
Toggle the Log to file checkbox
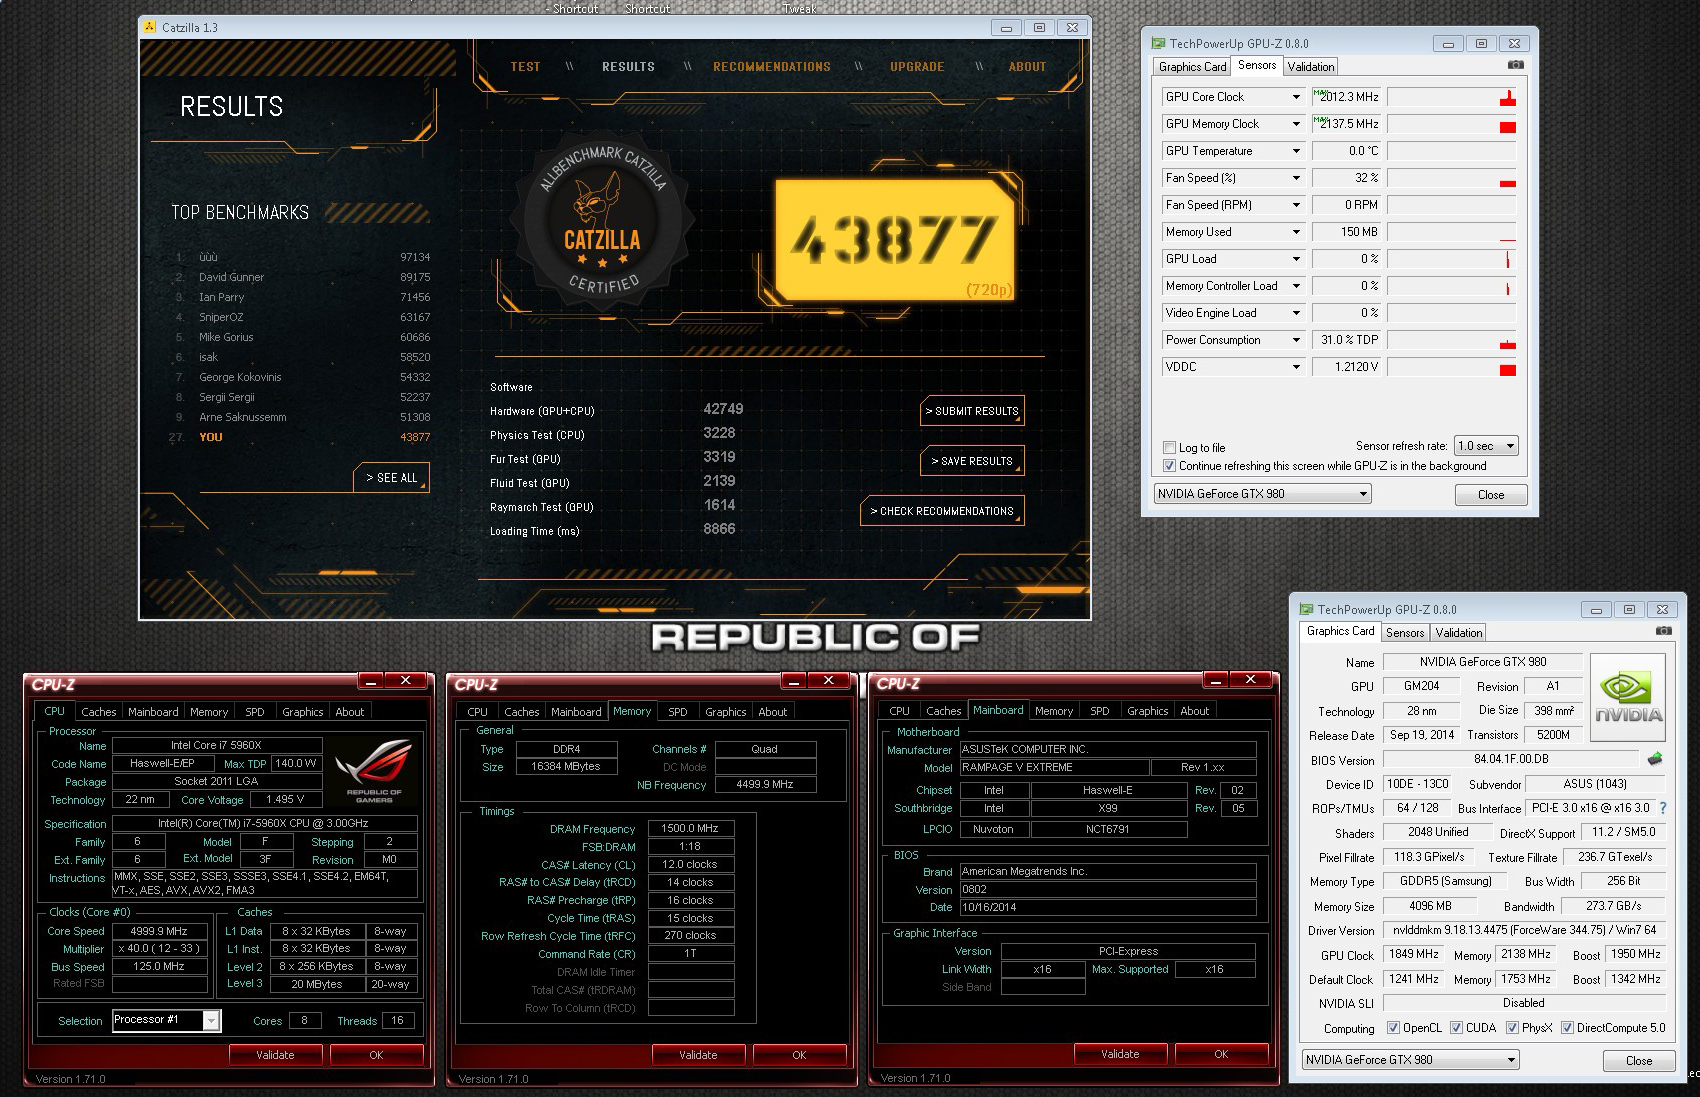[x=1169, y=447]
